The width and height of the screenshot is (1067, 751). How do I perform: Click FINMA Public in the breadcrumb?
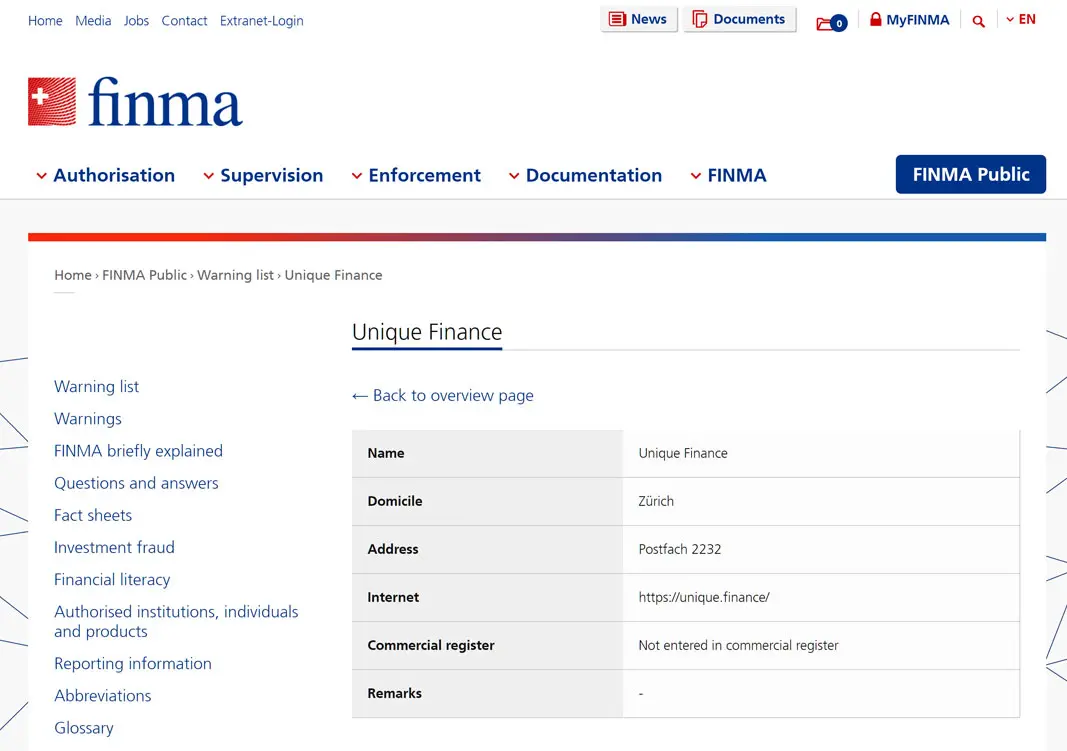[144, 276]
